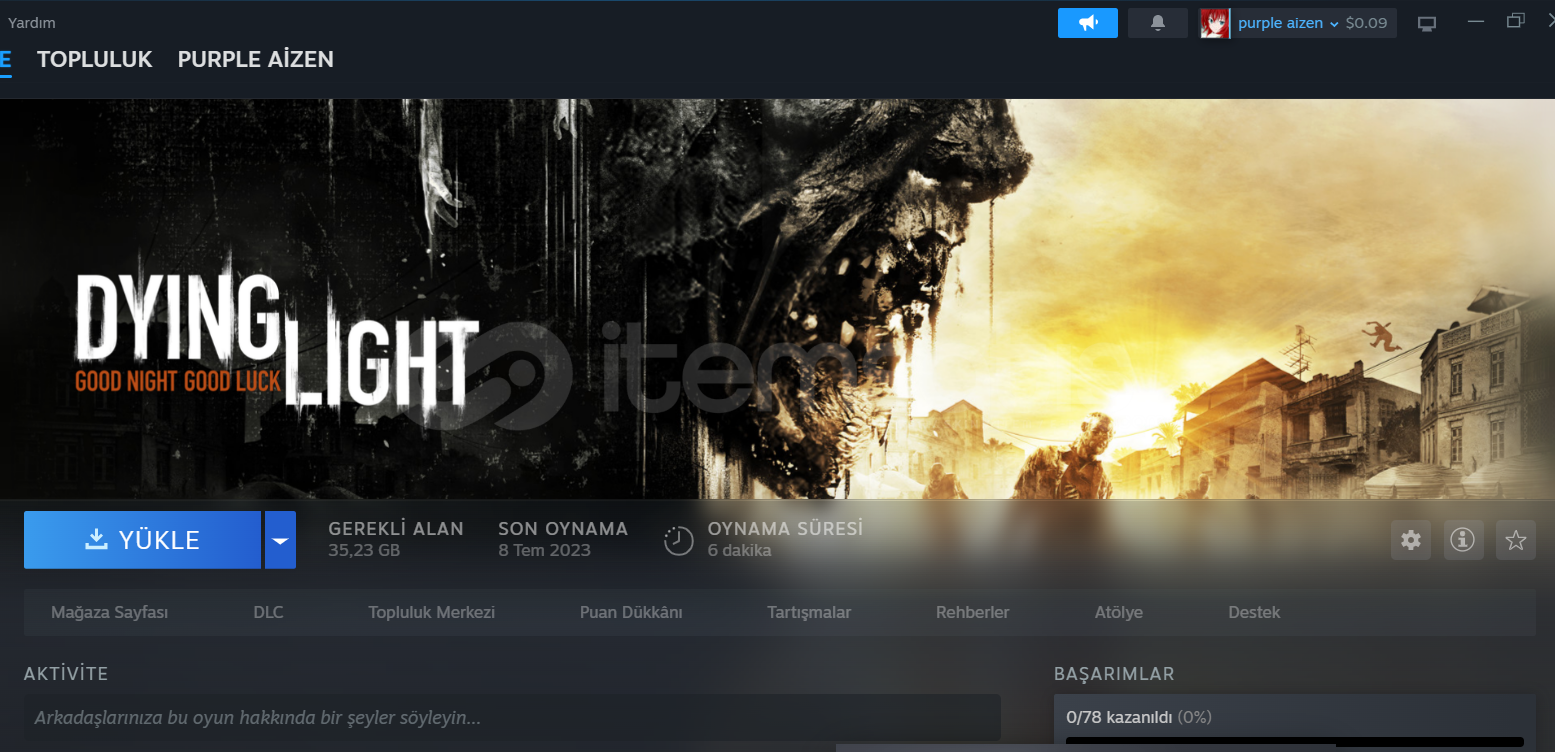
Task: Add Dying Light to favorites with star
Action: (x=1516, y=540)
